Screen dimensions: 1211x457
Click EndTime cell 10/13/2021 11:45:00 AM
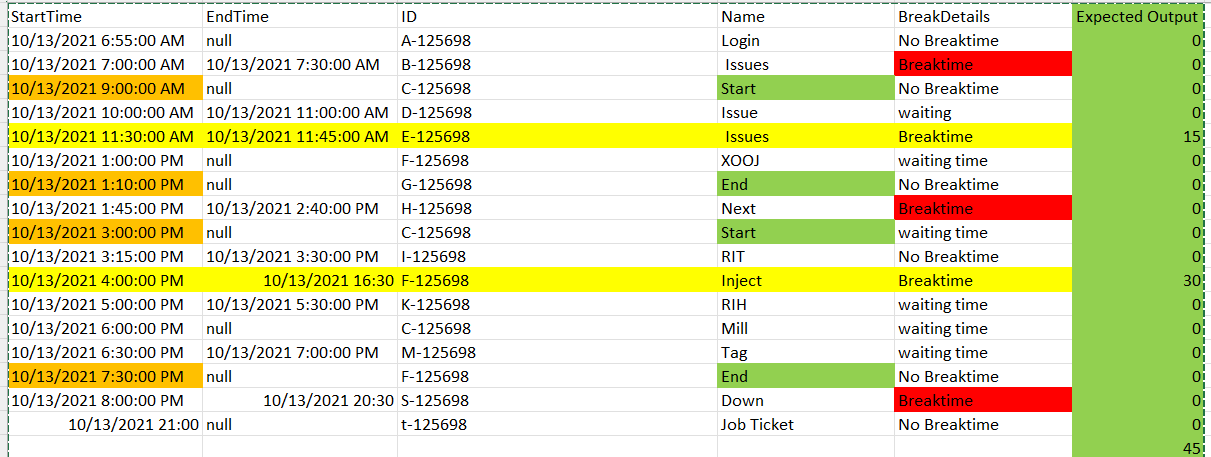[300, 137]
